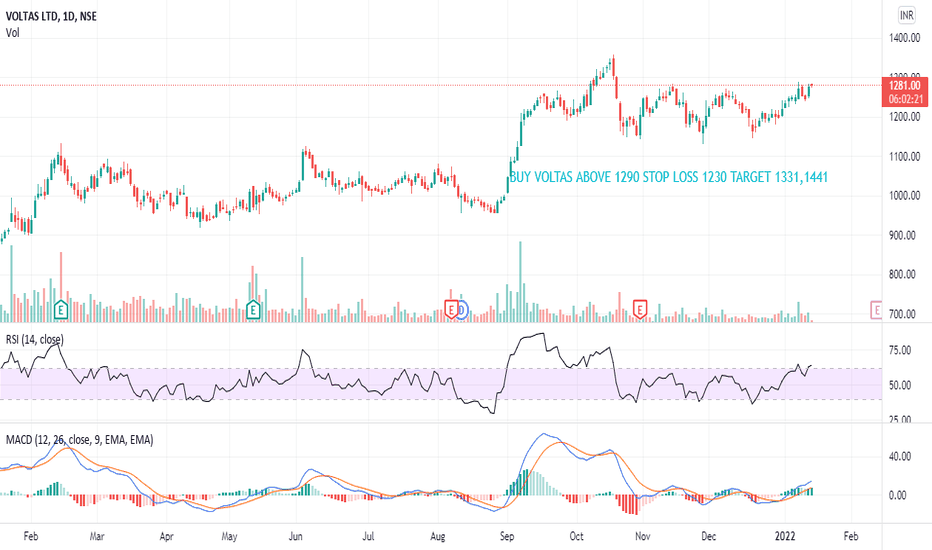Click the 800.00 price axis label
The height and width of the screenshot is (550, 932).
[902, 275]
